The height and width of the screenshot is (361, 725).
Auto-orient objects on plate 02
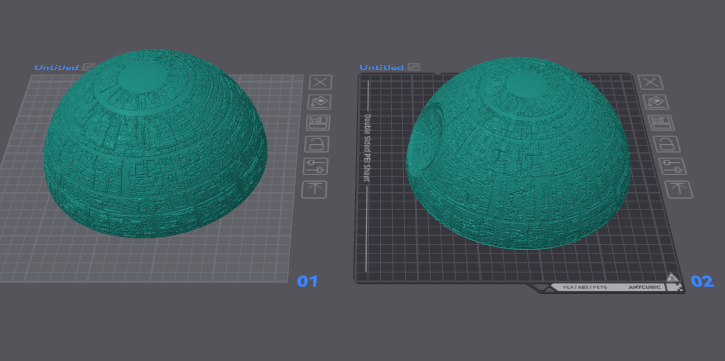656,102
